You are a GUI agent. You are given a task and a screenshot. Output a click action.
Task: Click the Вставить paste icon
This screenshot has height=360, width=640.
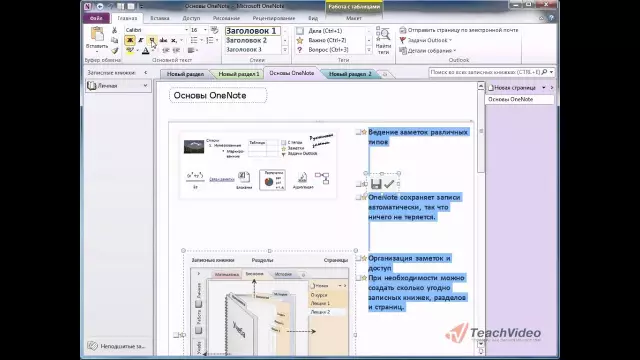[x=97, y=34]
